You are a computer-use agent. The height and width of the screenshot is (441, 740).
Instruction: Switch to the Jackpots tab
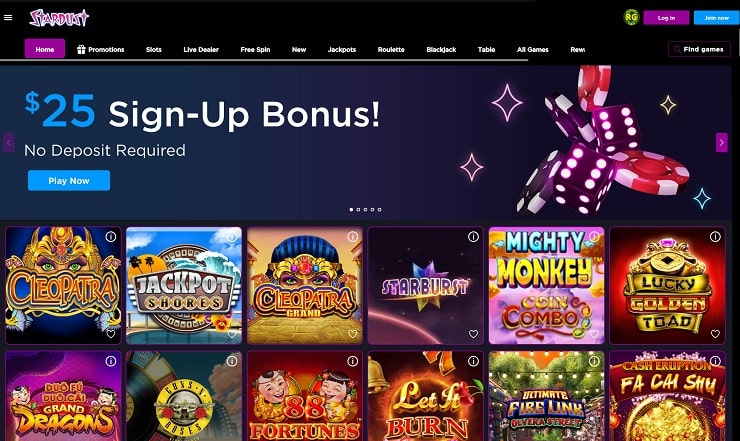342,50
